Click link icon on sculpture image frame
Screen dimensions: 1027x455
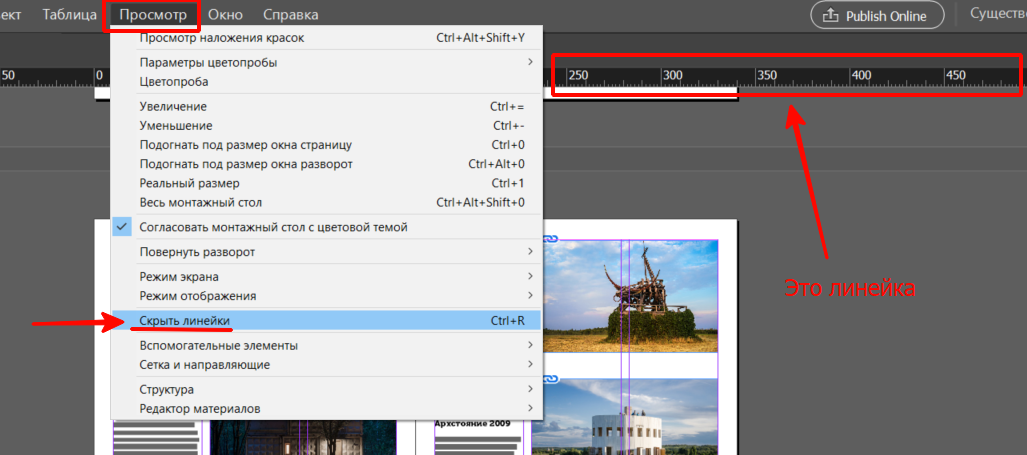pos(550,239)
